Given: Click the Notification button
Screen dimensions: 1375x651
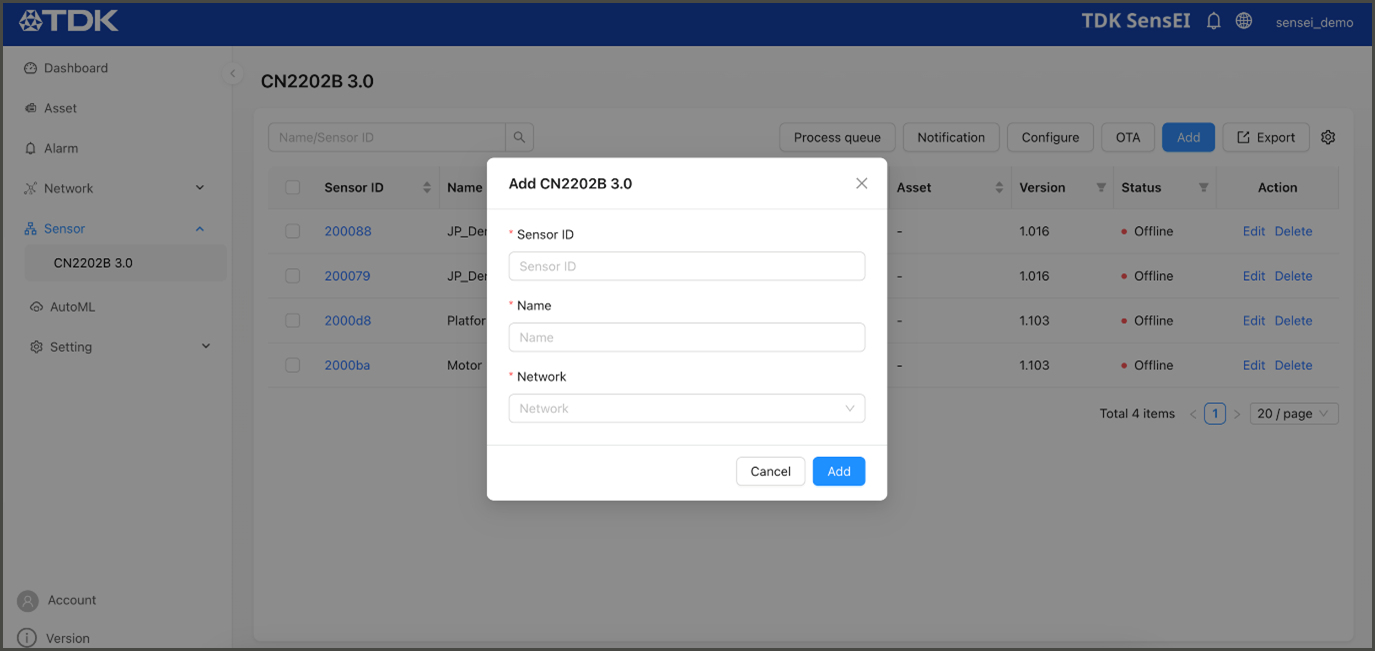Looking at the screenshot, I should tap(951, 137).
